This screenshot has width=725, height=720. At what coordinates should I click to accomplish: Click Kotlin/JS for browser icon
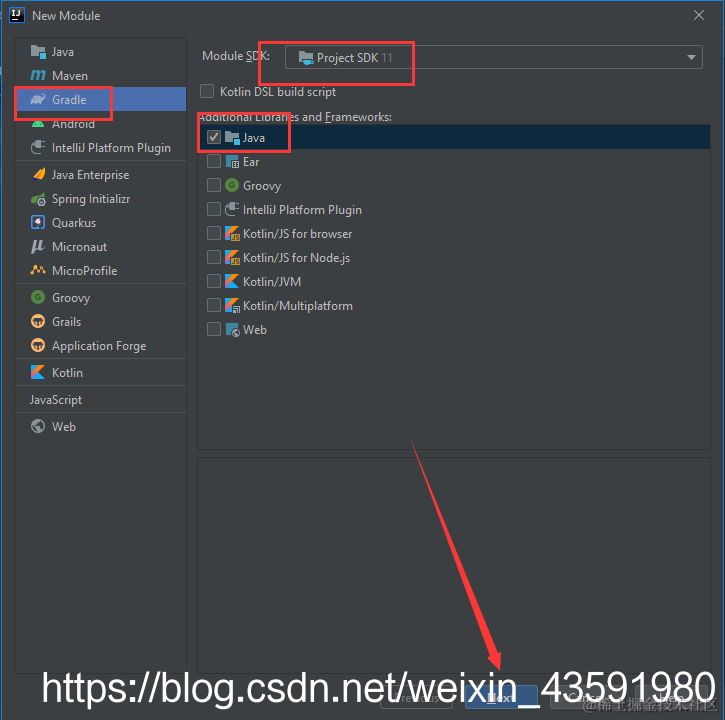[x=232, y=234]
